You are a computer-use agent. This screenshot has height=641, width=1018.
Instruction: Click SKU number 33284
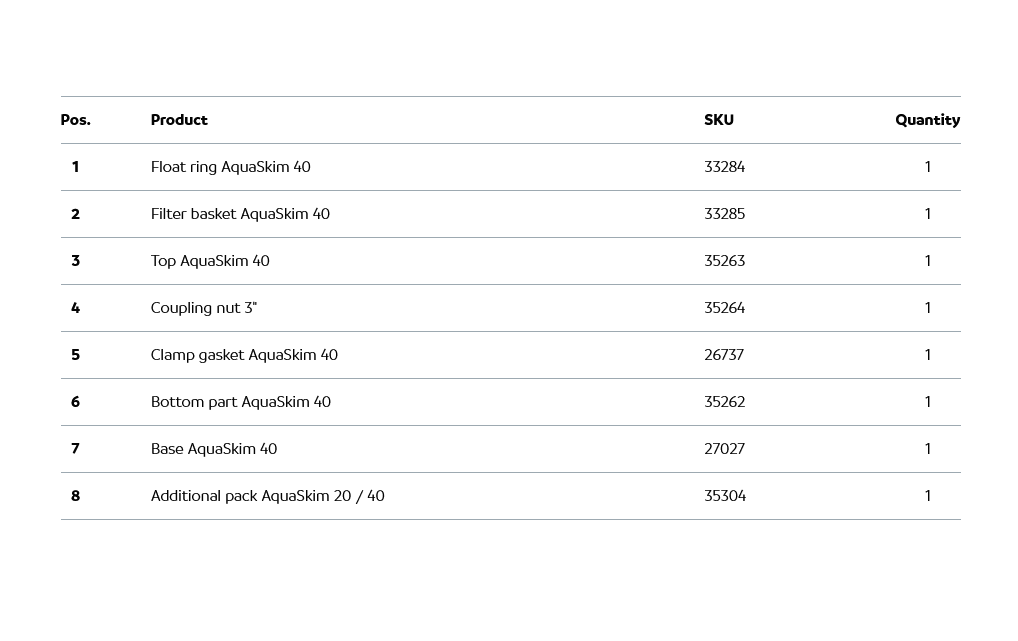[724, 167]
